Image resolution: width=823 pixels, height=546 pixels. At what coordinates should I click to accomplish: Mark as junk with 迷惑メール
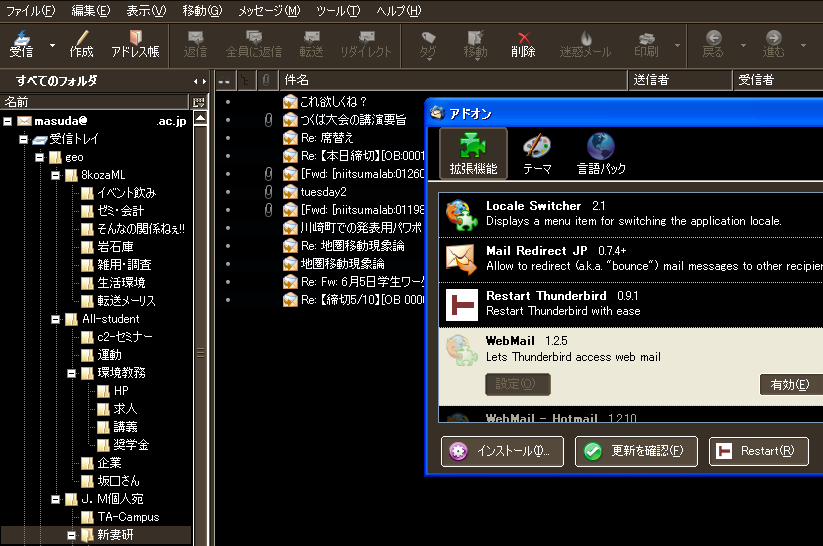coord(585,44)
